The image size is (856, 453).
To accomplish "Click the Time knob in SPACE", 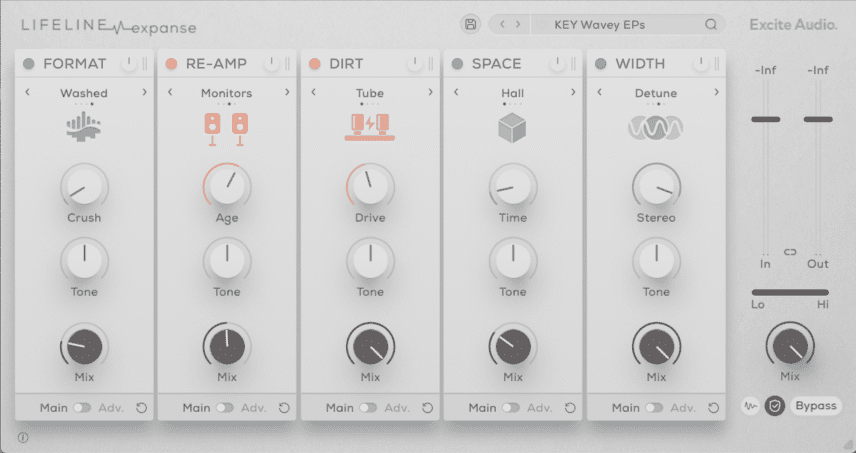I will pos(513,187).
